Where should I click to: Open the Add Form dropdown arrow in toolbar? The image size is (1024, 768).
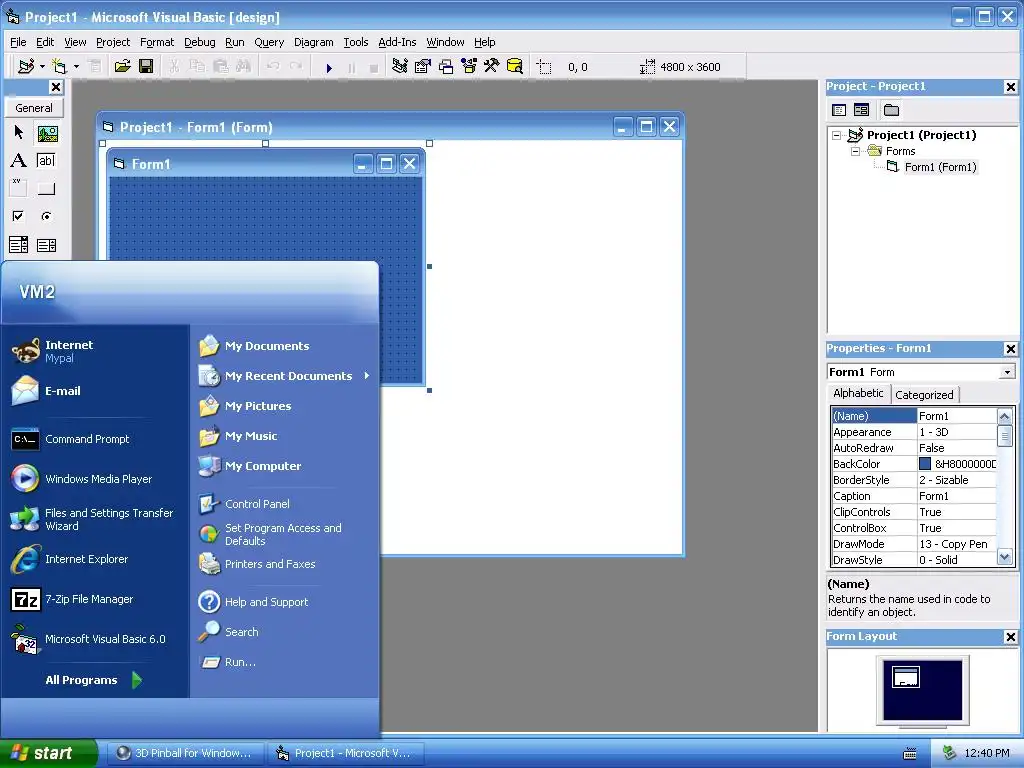pos(76,67)
